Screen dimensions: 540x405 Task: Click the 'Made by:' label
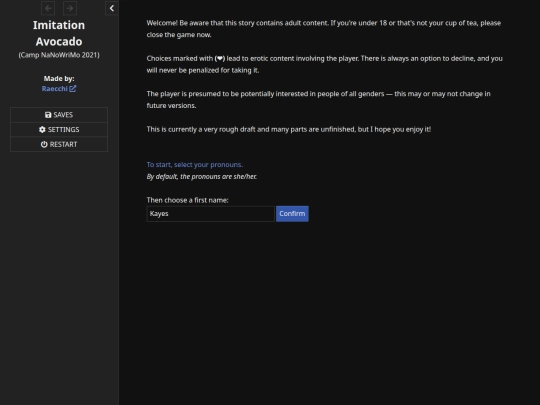(x=59, y=79)
